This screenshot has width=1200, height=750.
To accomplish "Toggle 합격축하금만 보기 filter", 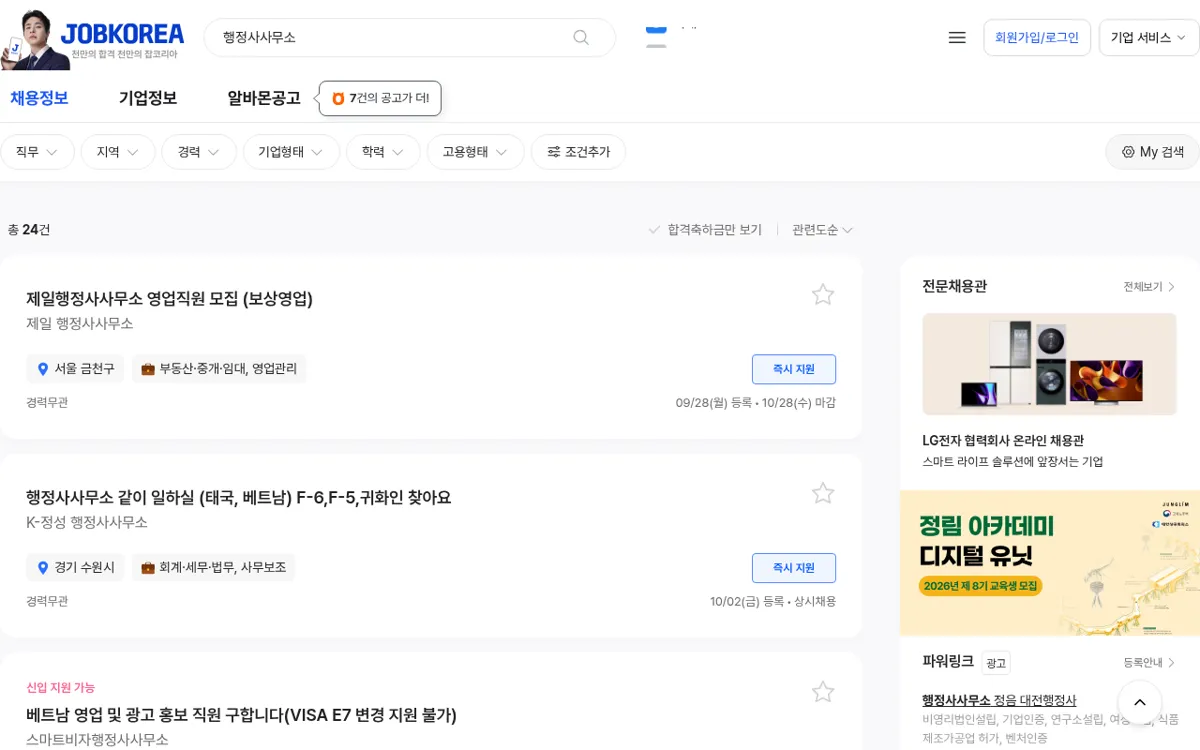I will click(705, 230).
